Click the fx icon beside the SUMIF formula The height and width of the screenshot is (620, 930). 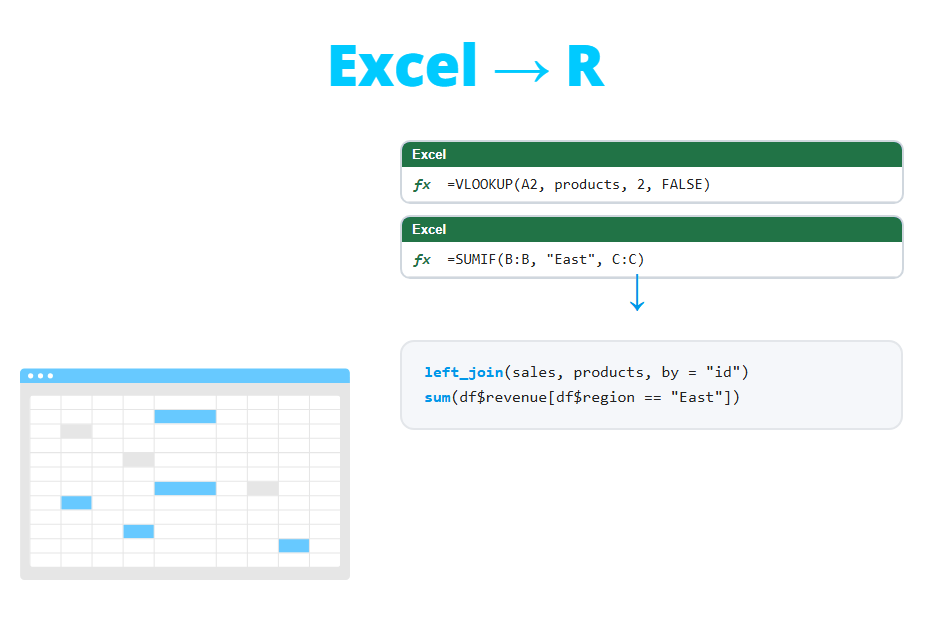[422, 260]
